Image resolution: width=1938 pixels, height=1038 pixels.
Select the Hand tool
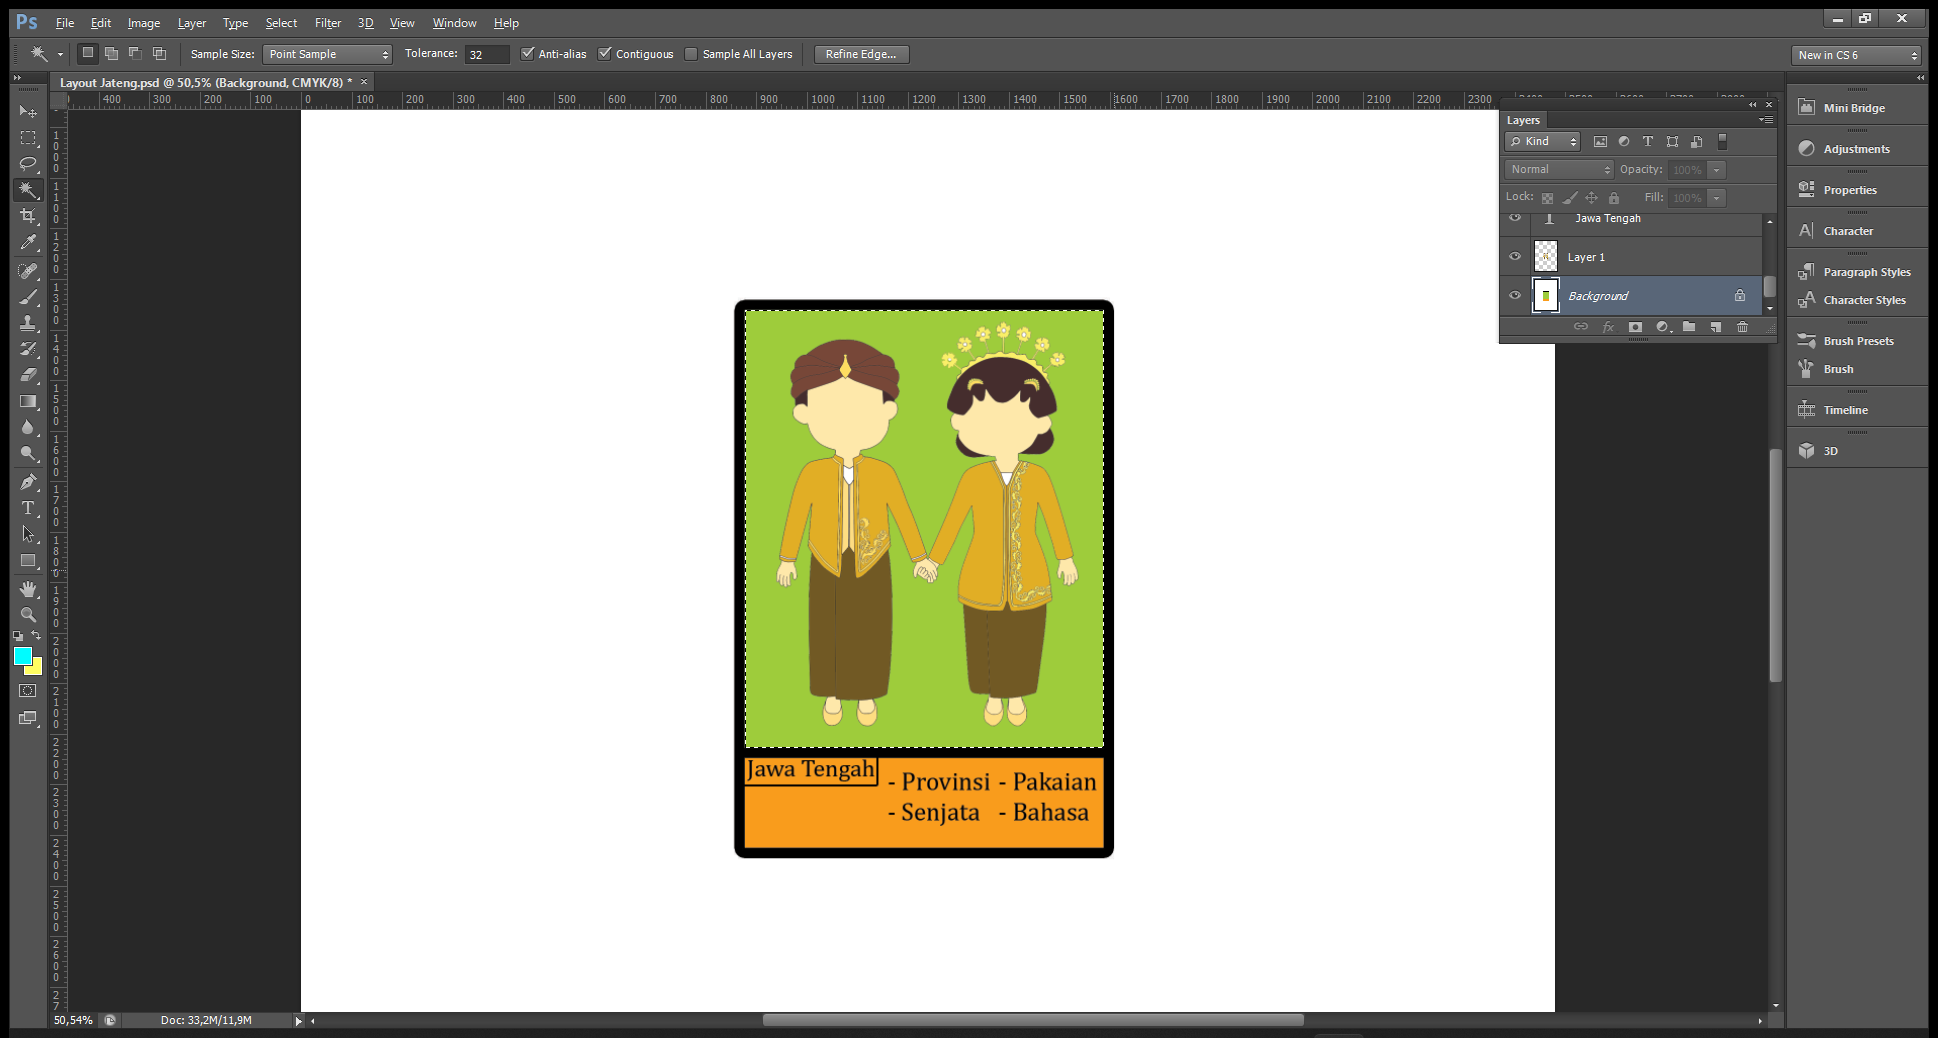[x=28, y=589]
